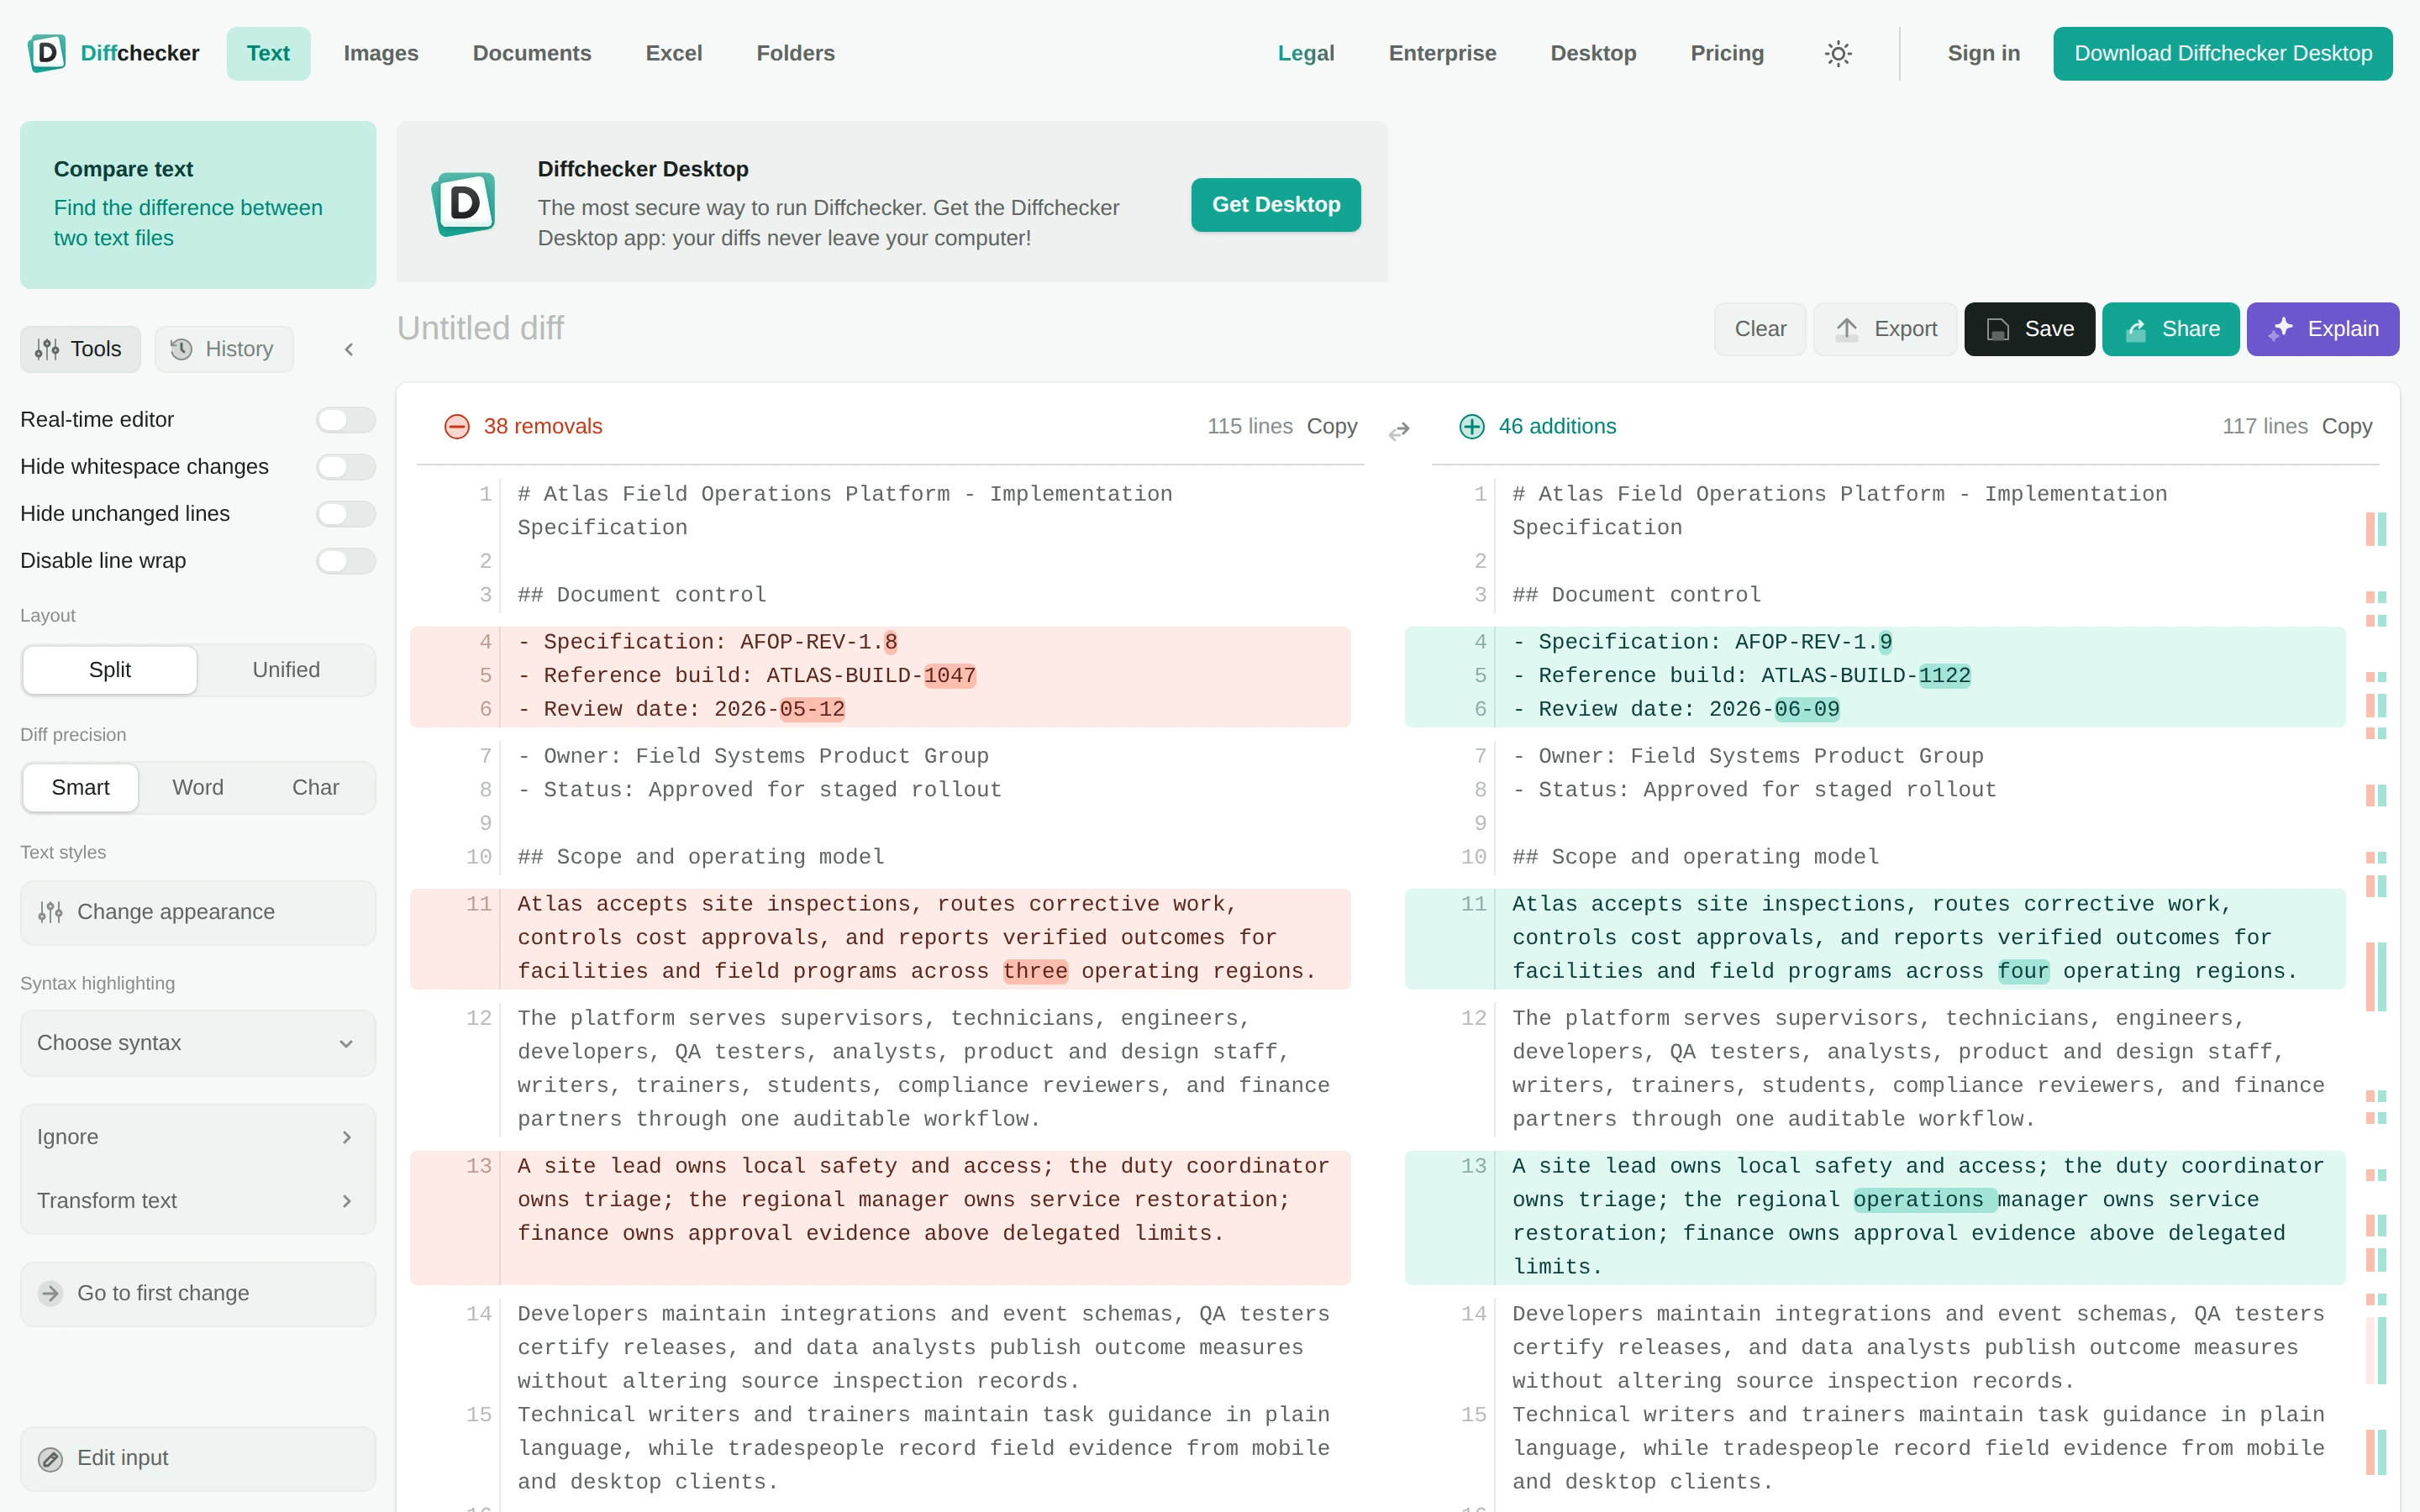
Task: Click the Save floppy disk icon
Action: tap(1998, 329)
